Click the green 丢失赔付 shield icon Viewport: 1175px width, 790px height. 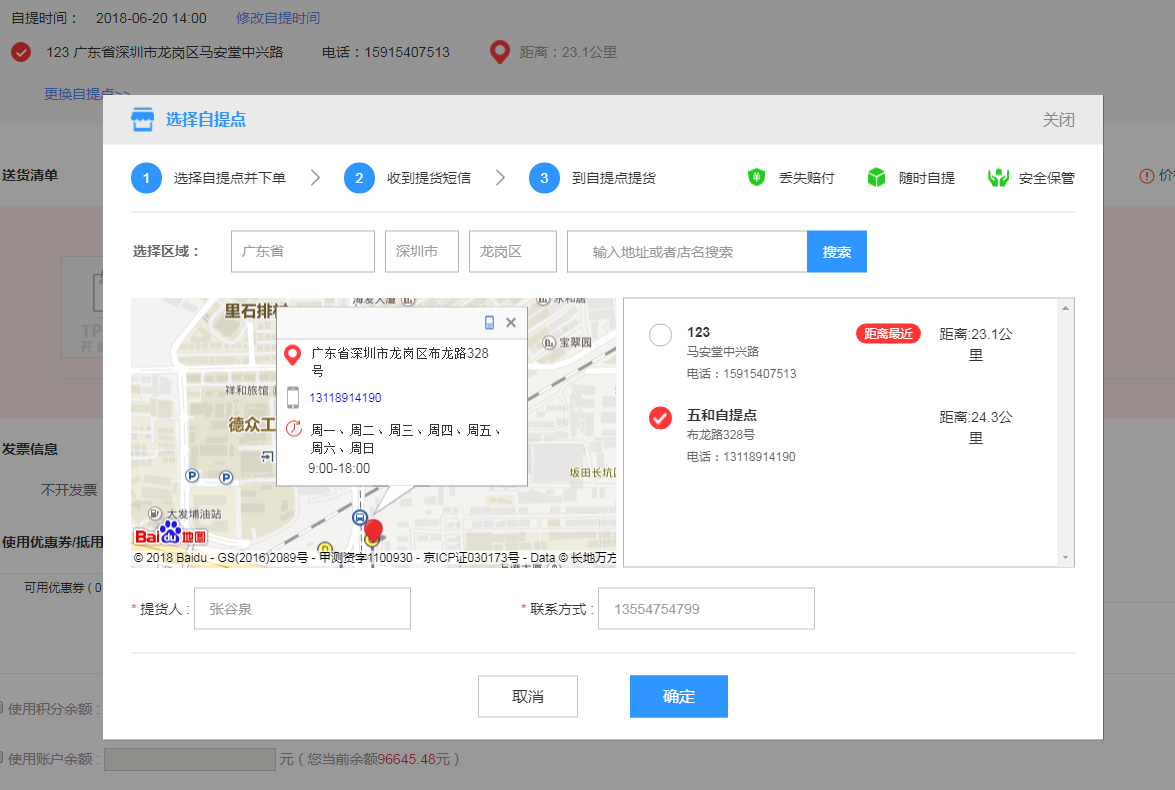[757, 178]
